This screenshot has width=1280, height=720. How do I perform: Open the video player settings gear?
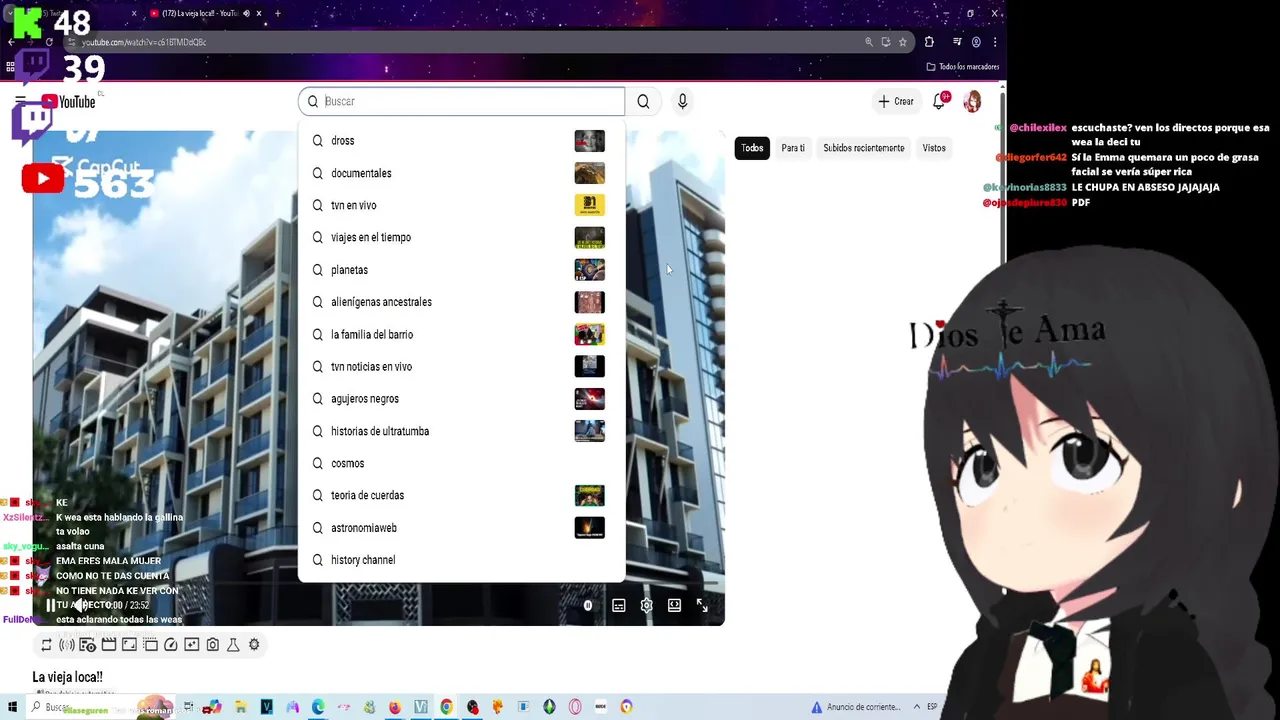pos(647,605)
